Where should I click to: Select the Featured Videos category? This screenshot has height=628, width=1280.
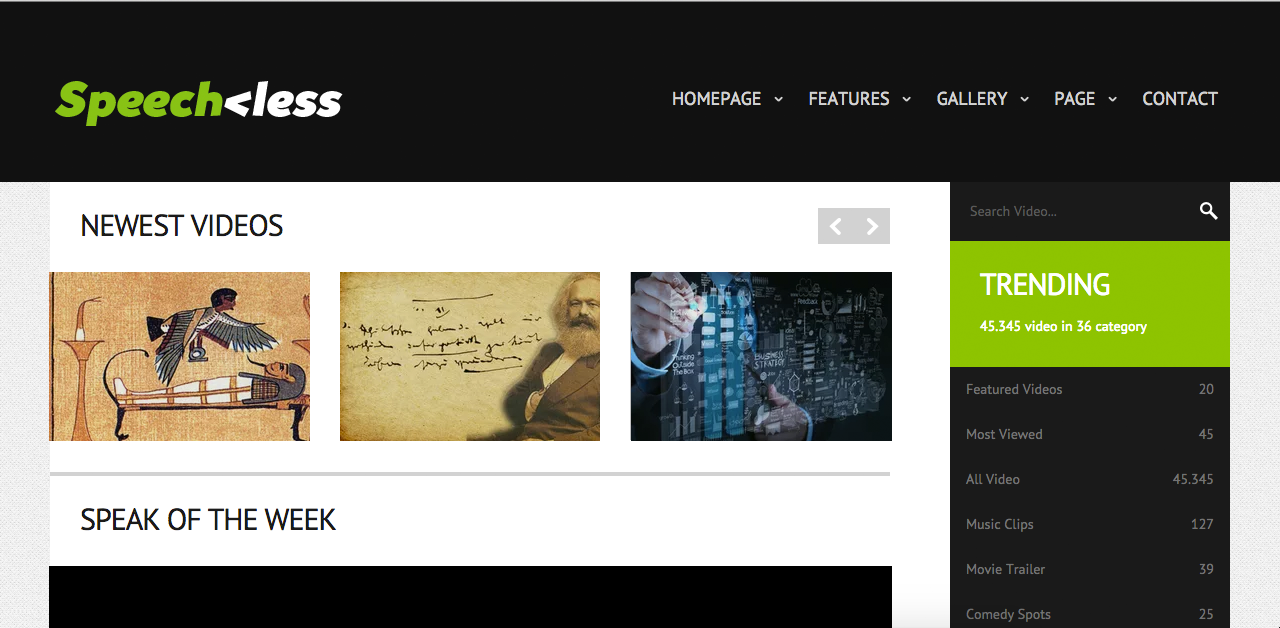[1090, 389]
